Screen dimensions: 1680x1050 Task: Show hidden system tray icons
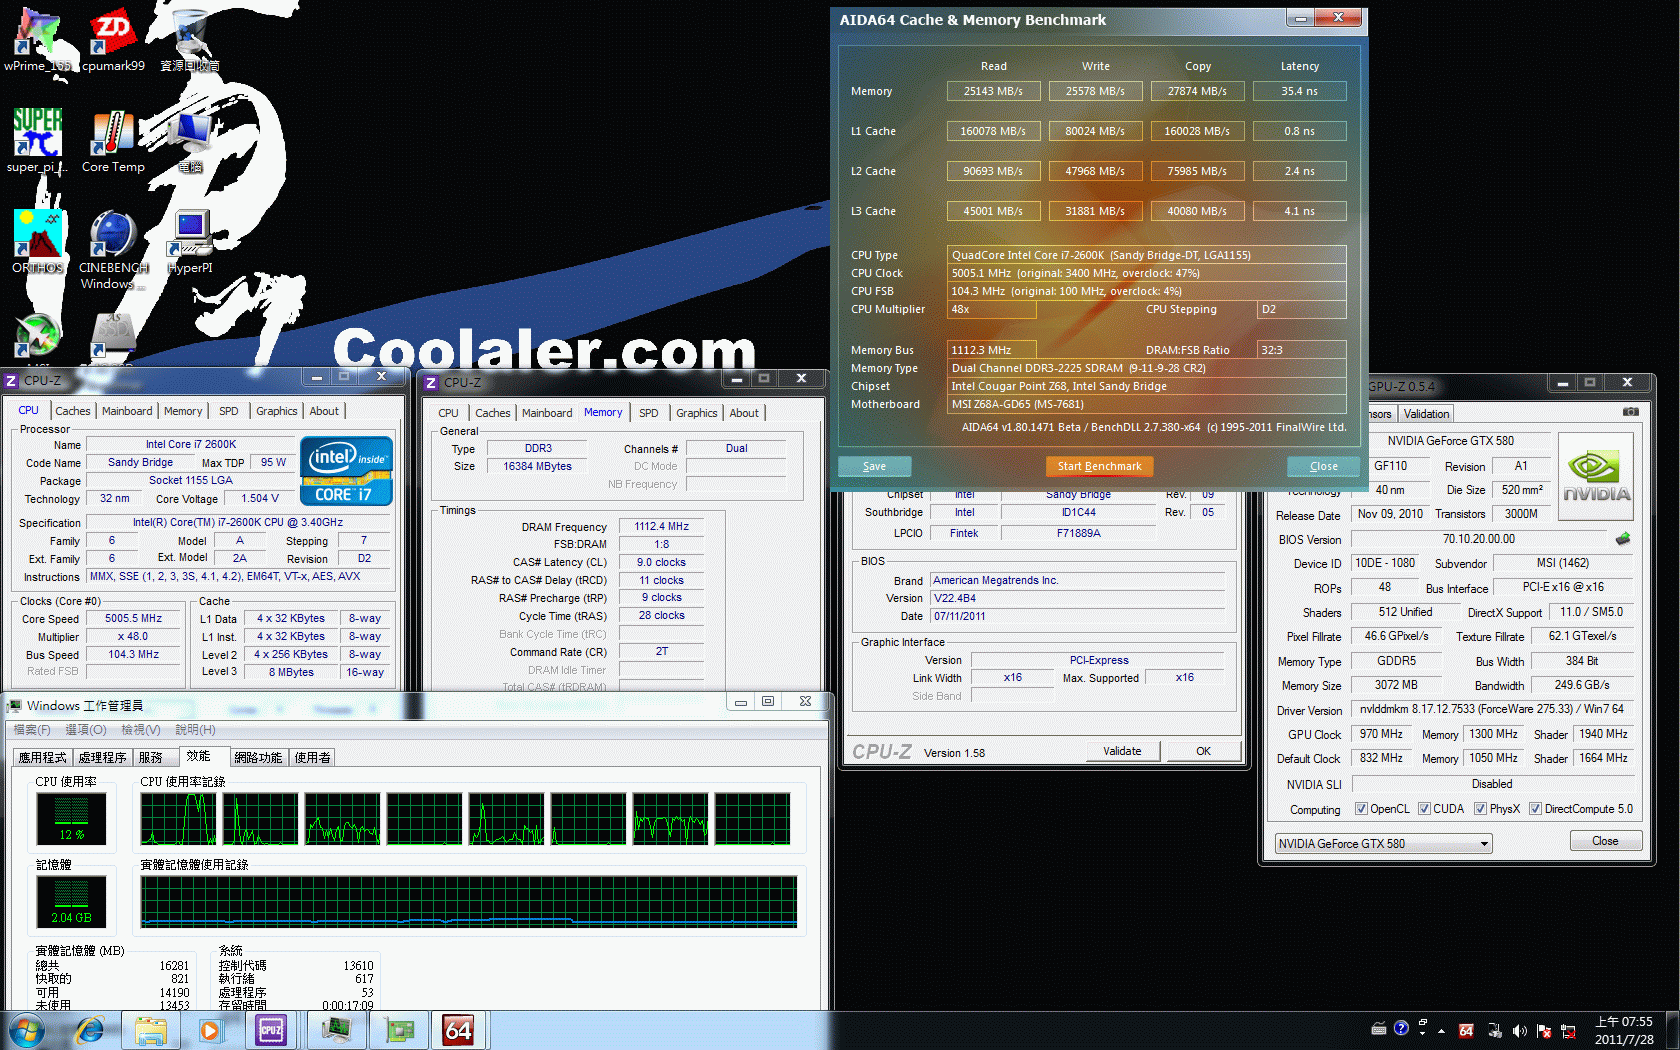coord(1441,1030)
